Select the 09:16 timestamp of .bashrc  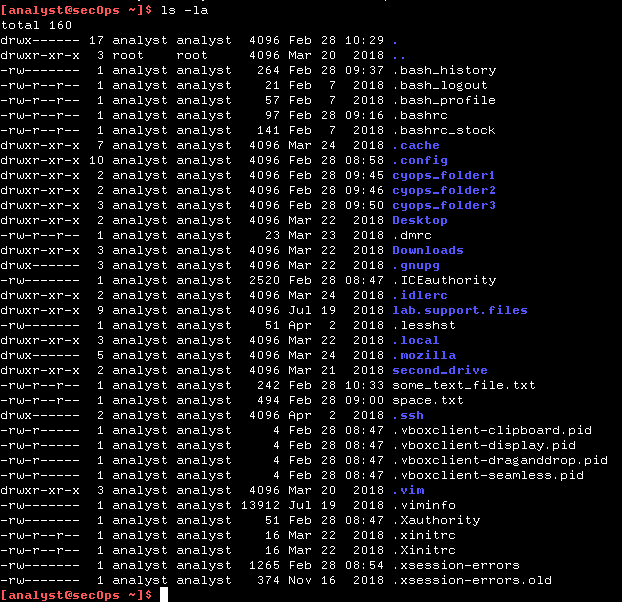[364, 115]
